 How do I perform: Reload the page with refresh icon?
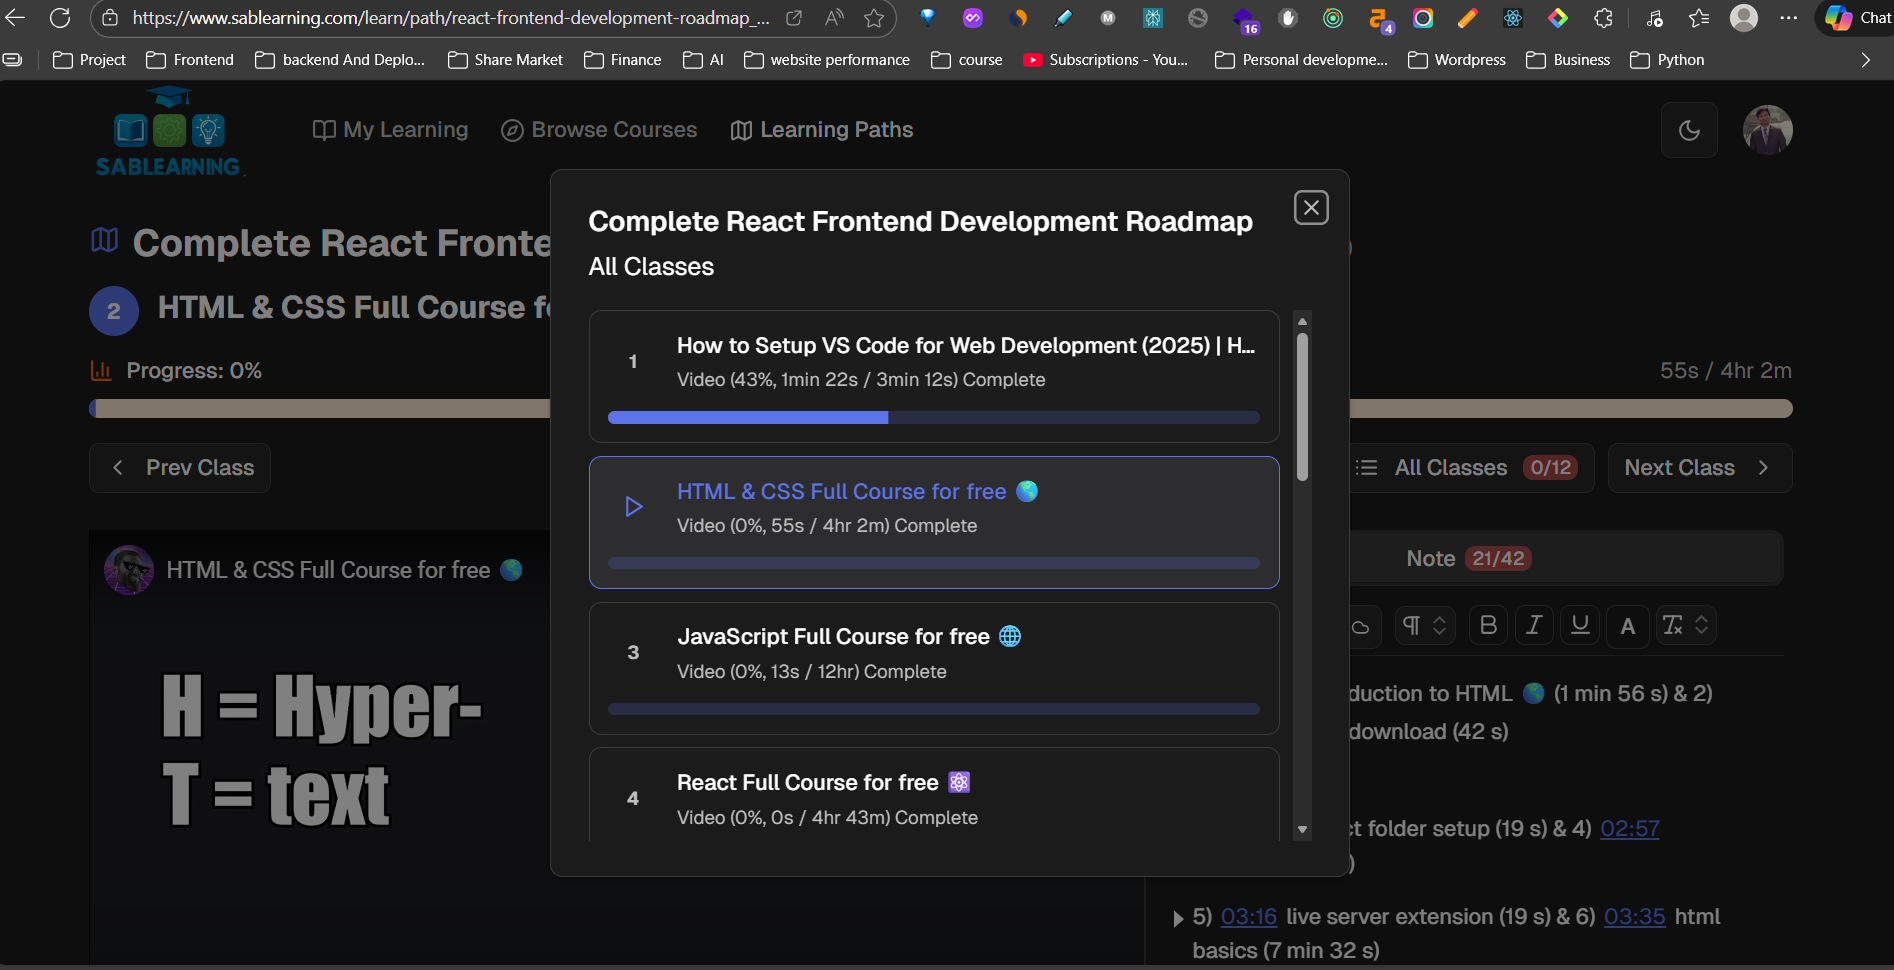(60, 18)
